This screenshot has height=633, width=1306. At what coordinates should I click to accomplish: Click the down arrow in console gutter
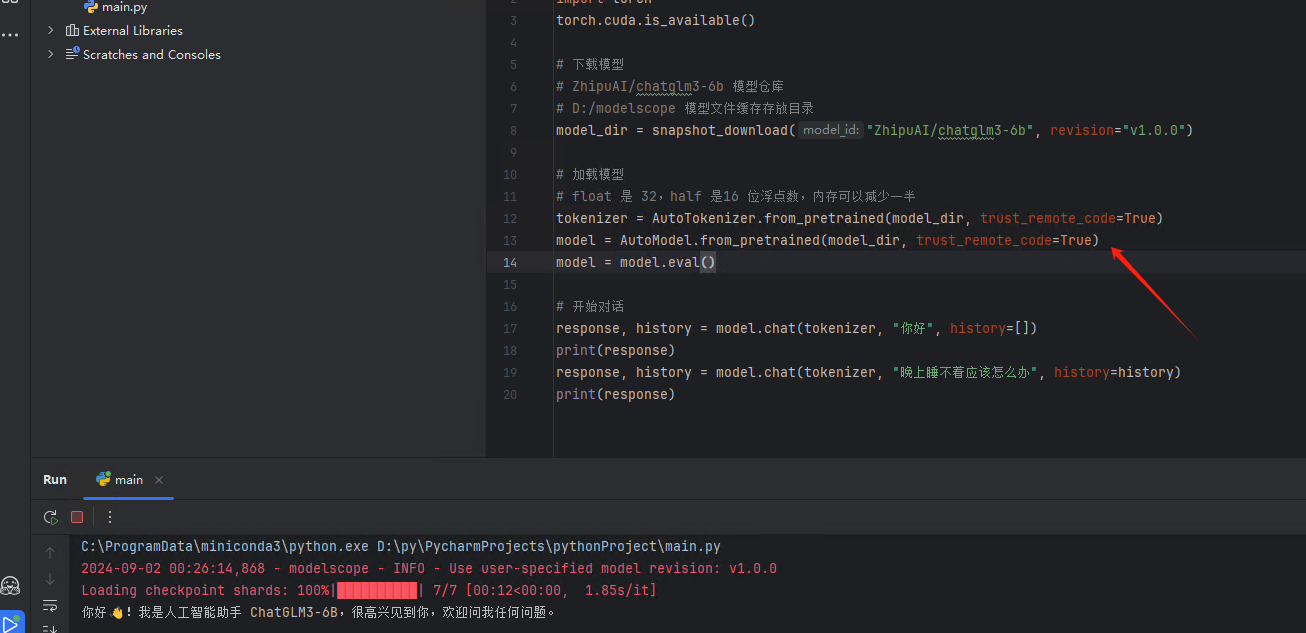tap(50, 579)
